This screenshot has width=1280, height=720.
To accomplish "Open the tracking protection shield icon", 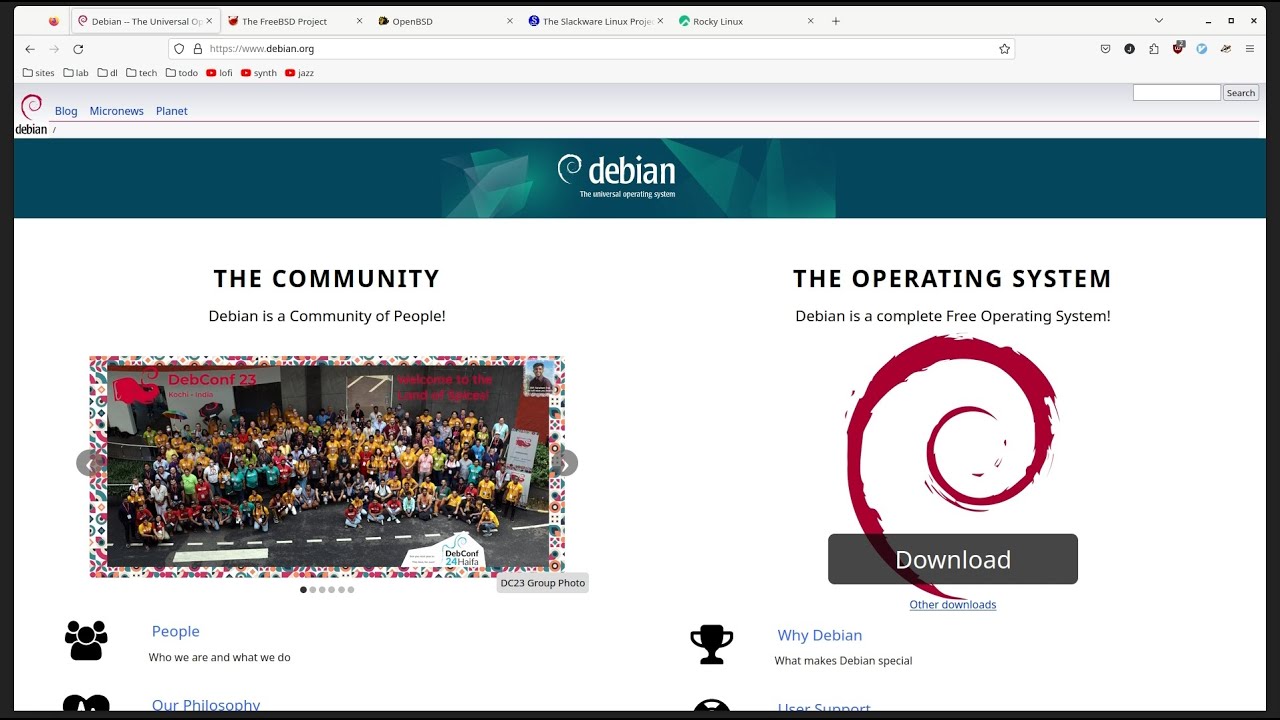I will point(179,49).
